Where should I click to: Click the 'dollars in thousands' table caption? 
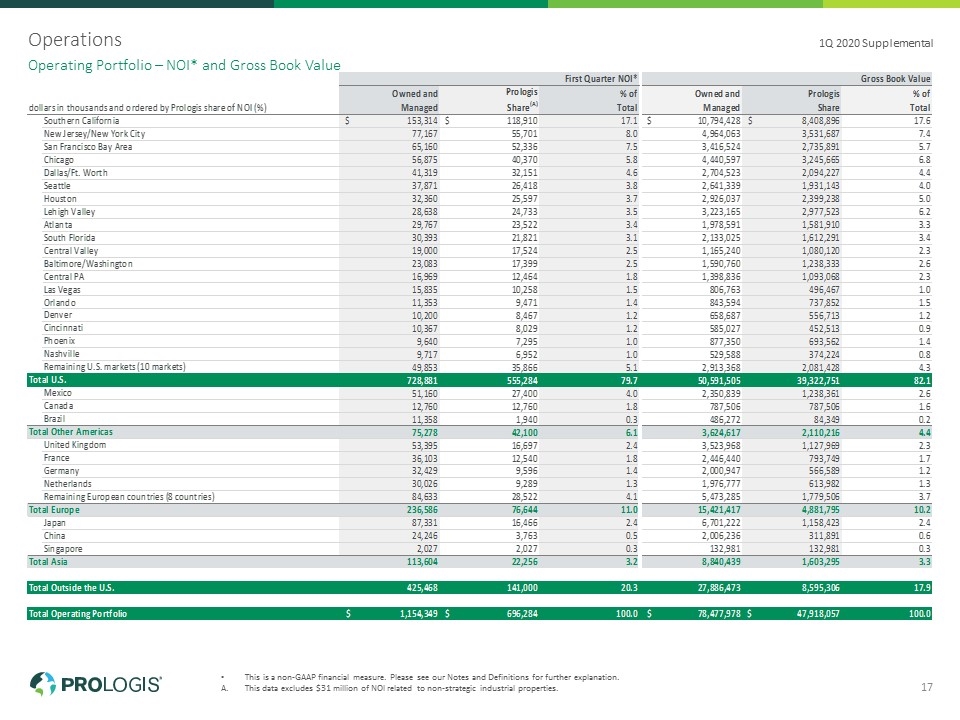coord(148,108)
